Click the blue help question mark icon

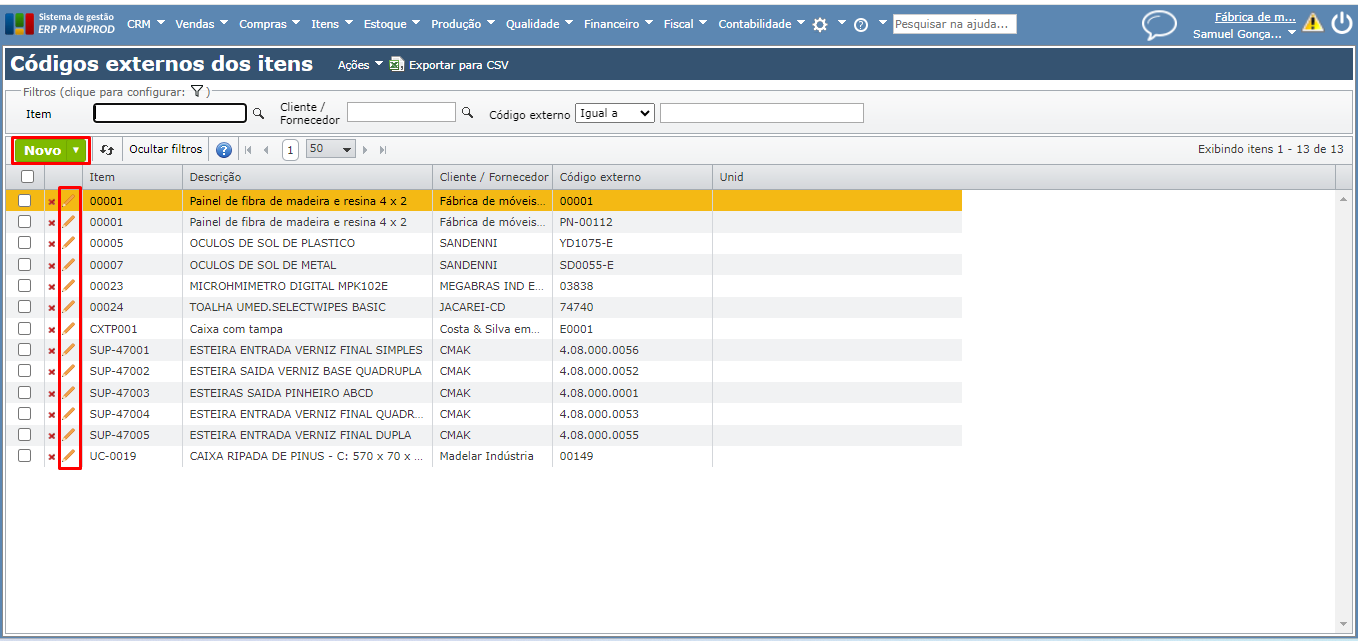click(224, 150)
